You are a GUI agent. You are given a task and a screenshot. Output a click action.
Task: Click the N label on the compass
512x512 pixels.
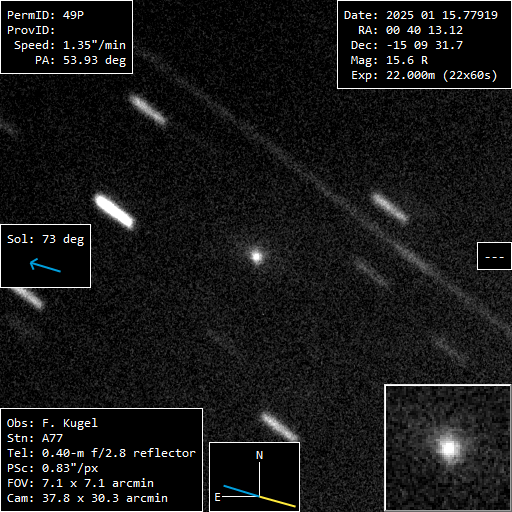[x=259, y=455]
